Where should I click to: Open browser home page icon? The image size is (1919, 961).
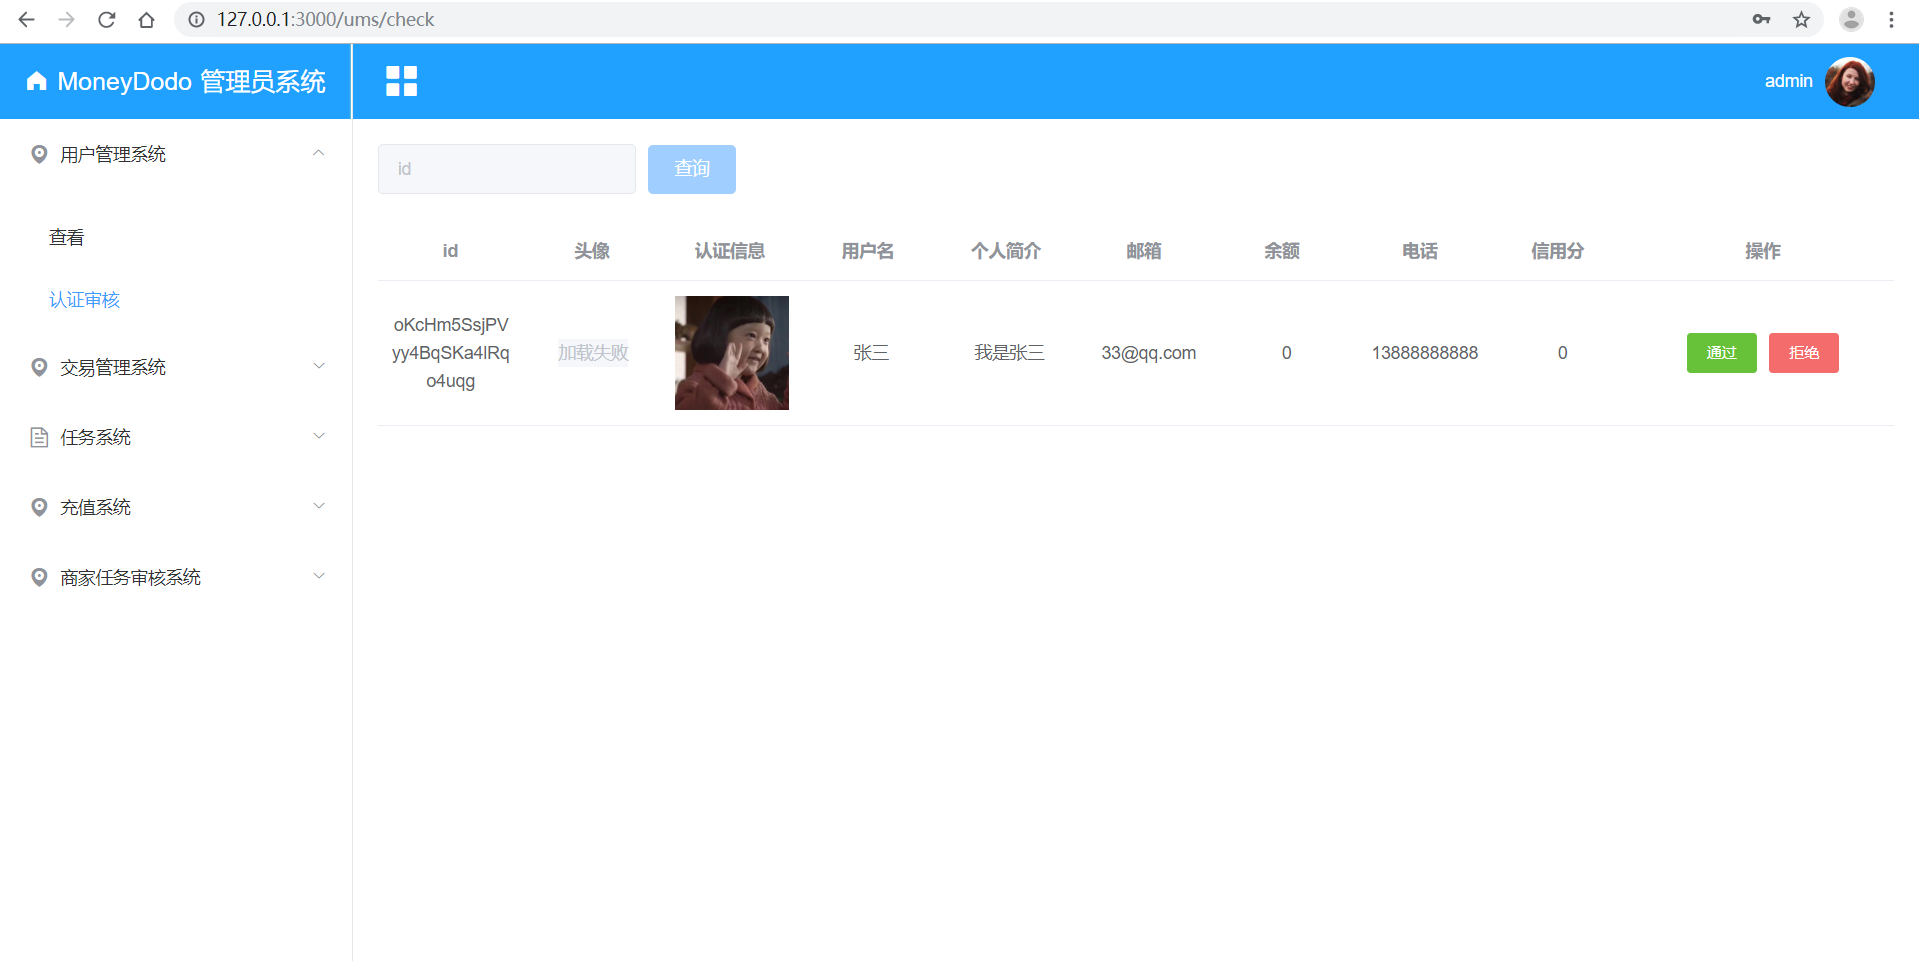pyautogui.click(x=146, y=19)
